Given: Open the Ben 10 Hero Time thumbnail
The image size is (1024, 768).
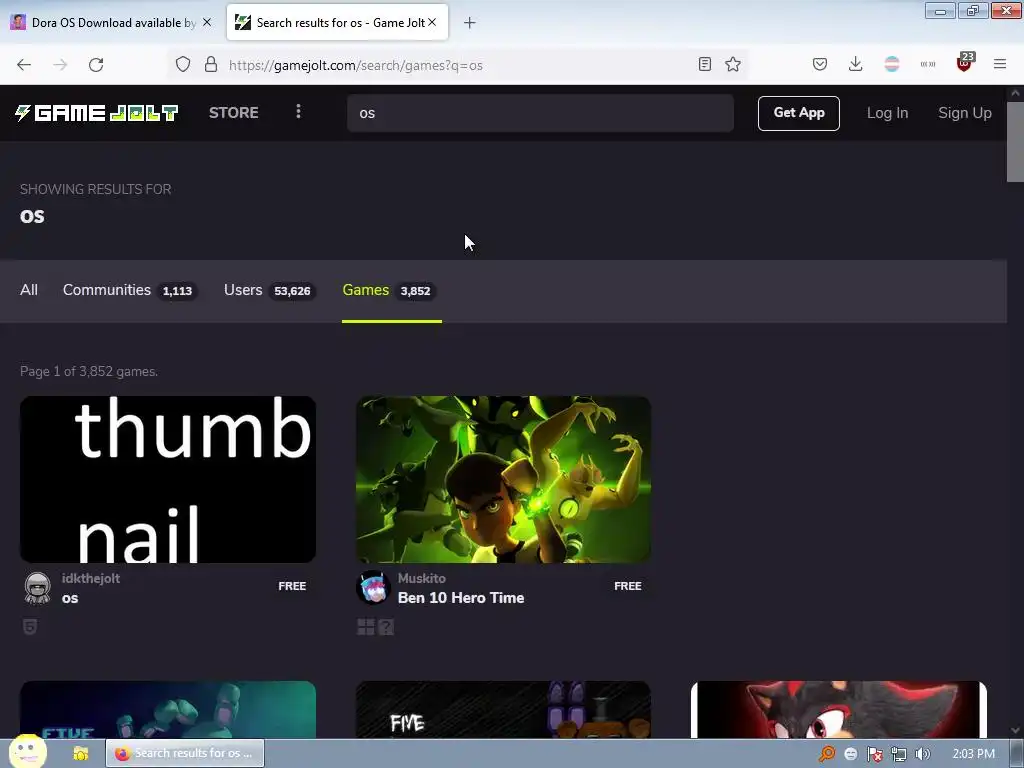Looking at the screenshot, I should tap(504, 479).
